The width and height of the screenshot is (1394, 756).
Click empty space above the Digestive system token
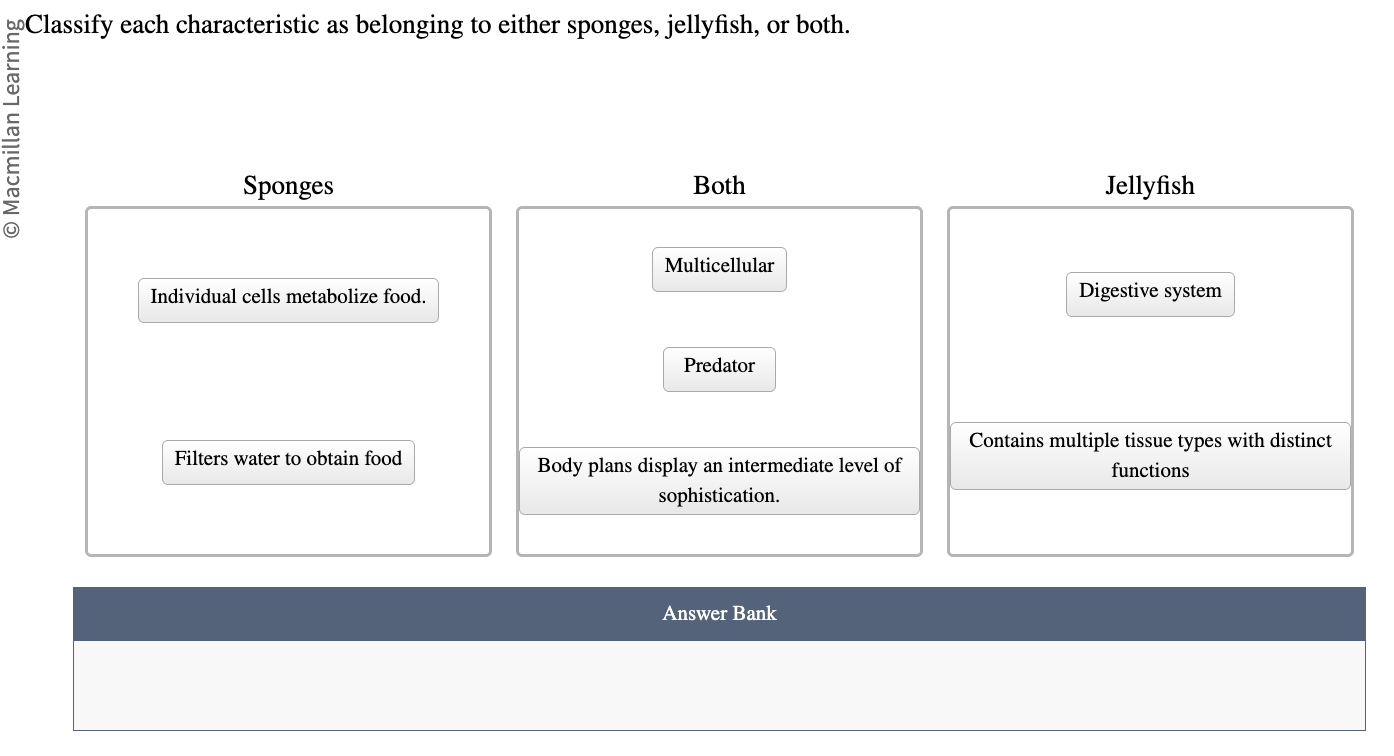point(1150,240)
